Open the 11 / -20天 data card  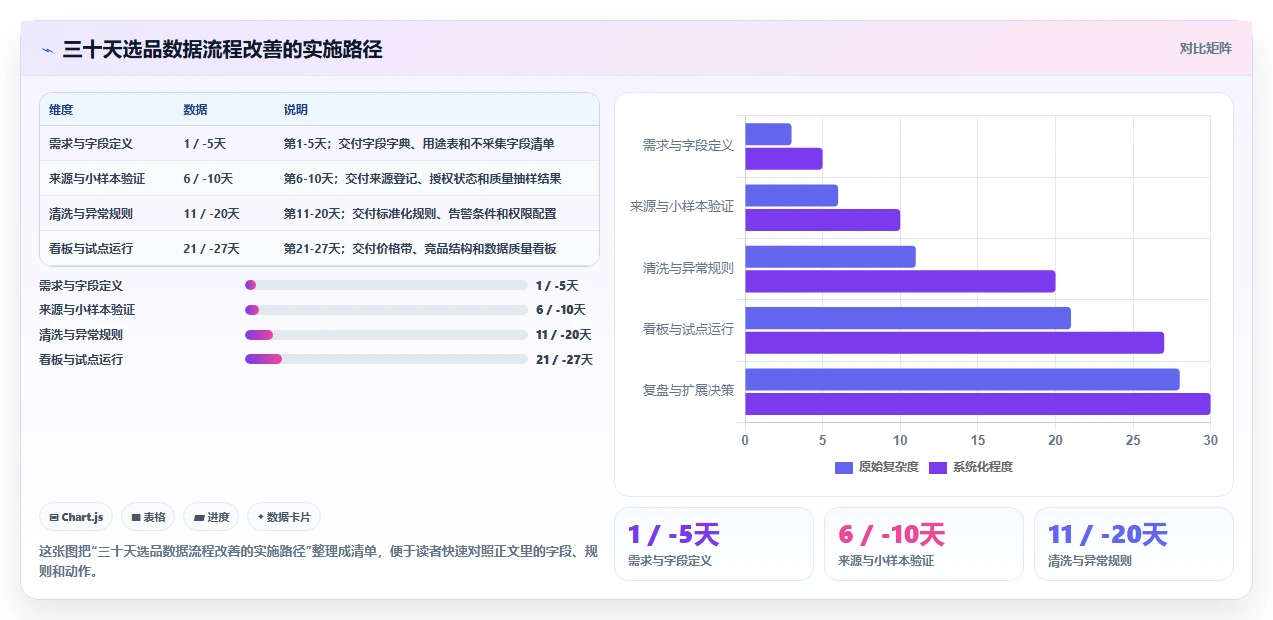coord(1134,544)
